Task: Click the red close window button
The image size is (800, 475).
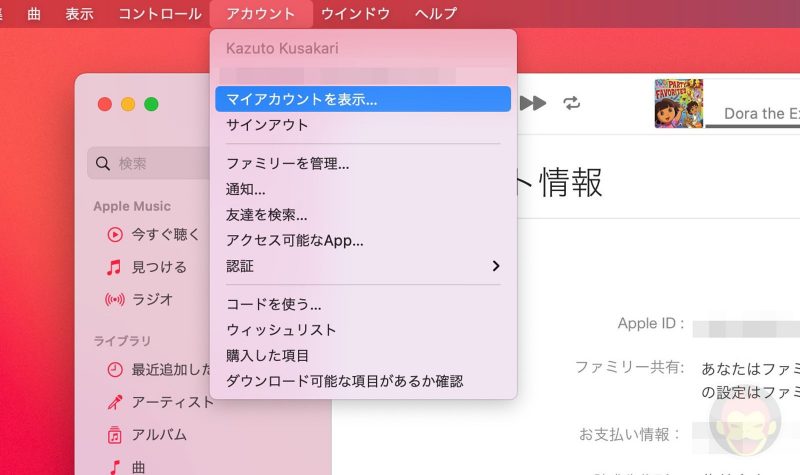Action: click(x=105, y=104)
